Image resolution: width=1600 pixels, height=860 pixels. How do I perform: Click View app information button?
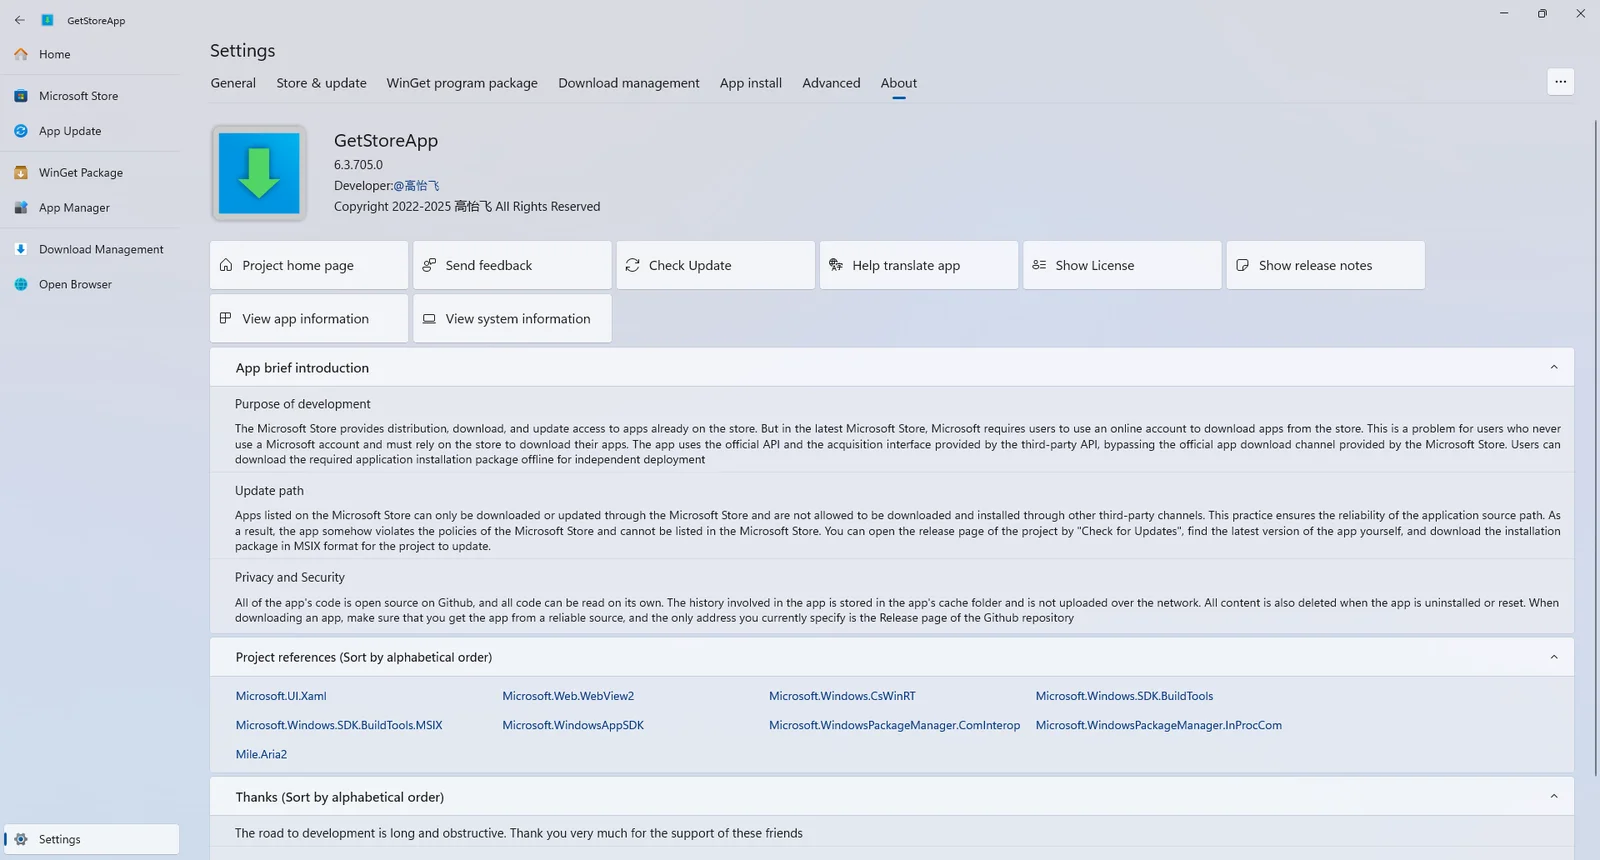[309, 318]
